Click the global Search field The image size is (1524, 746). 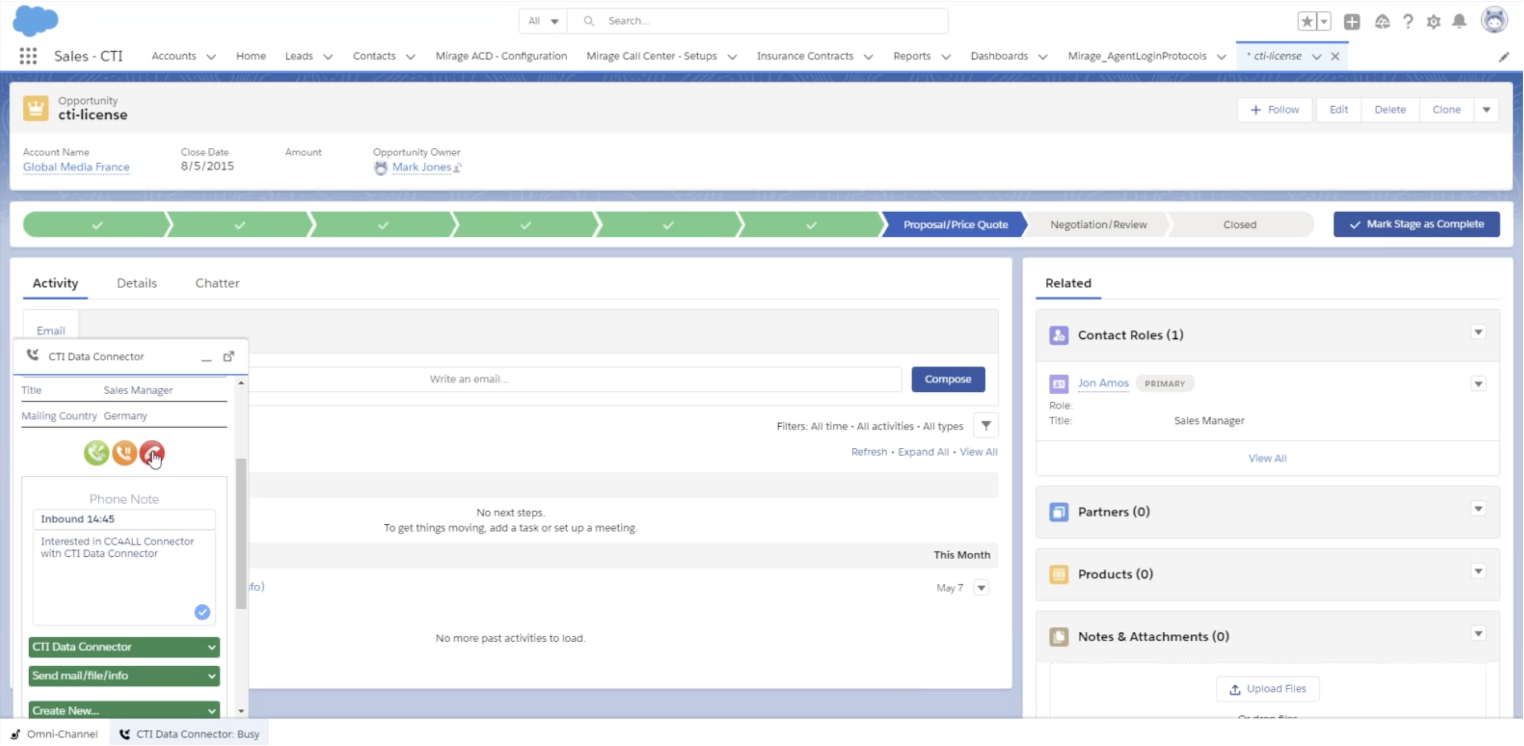(757, 21)
